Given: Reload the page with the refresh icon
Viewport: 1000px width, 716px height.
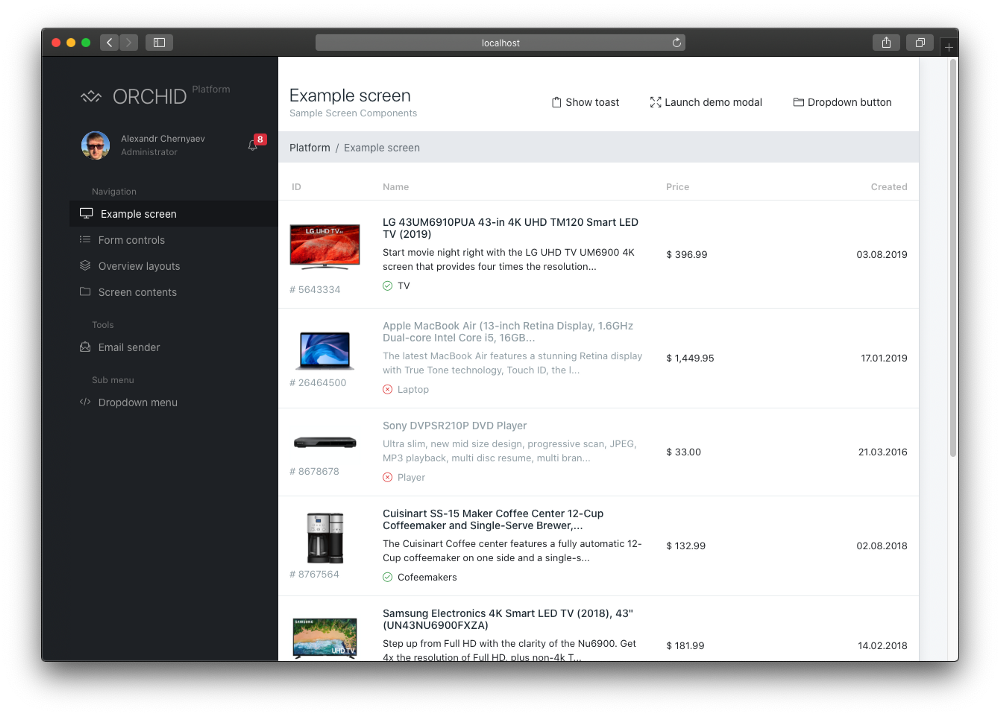Looking at the screenshot, I should (x=677, y=43).
